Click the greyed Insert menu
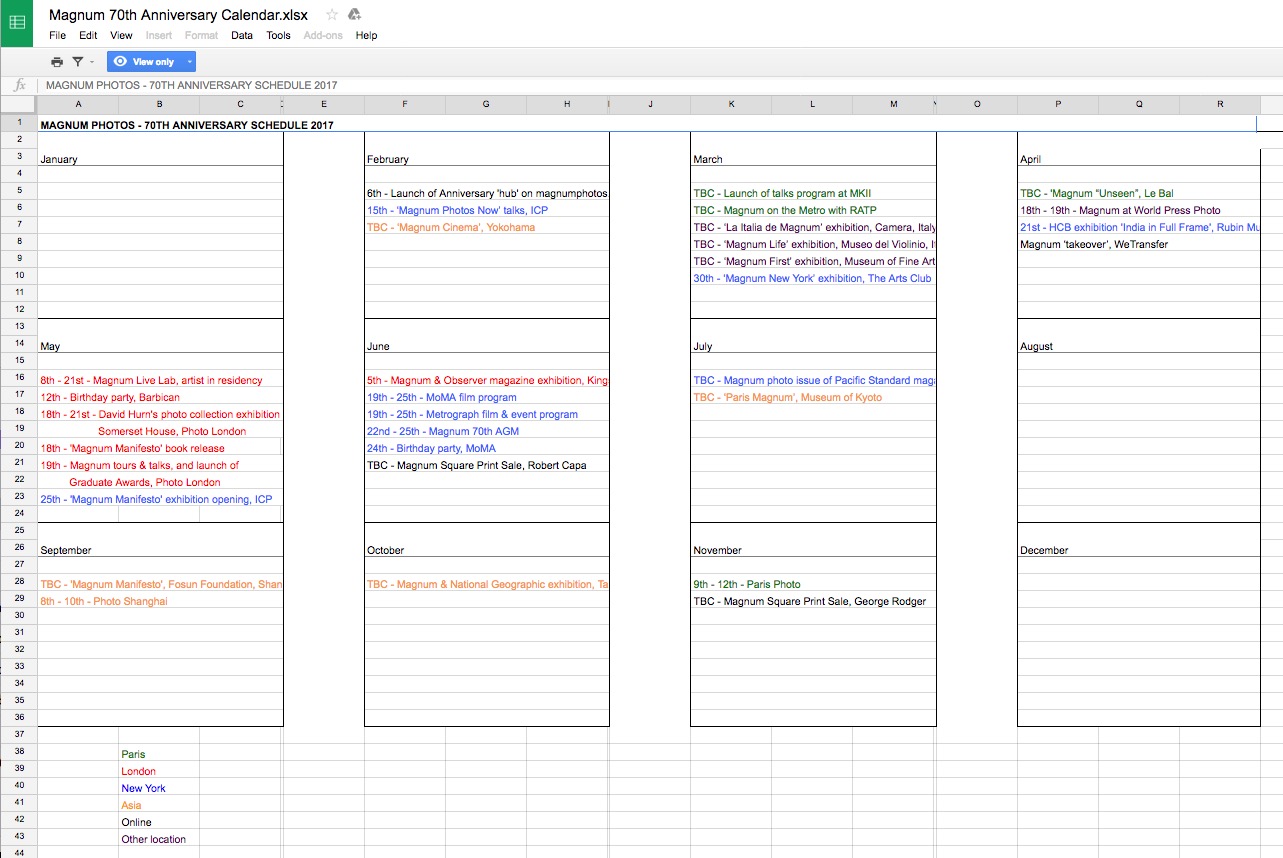 tap(159, 35)
